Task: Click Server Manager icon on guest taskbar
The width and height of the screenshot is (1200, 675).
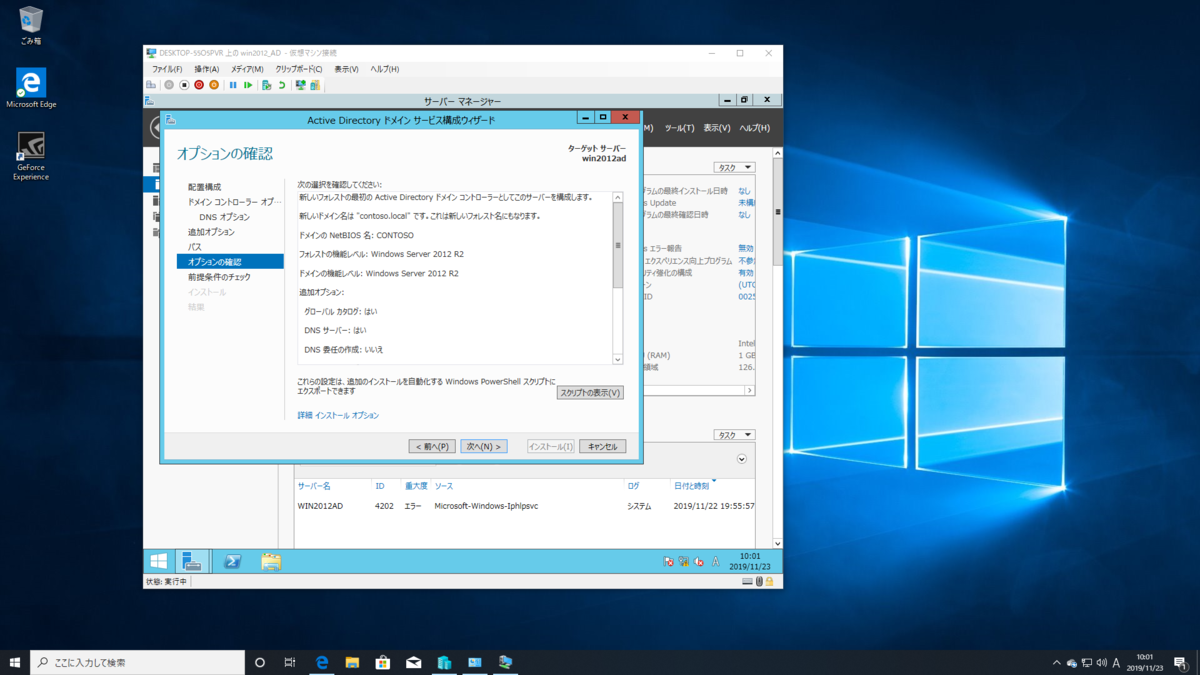Action: [192, 561]
